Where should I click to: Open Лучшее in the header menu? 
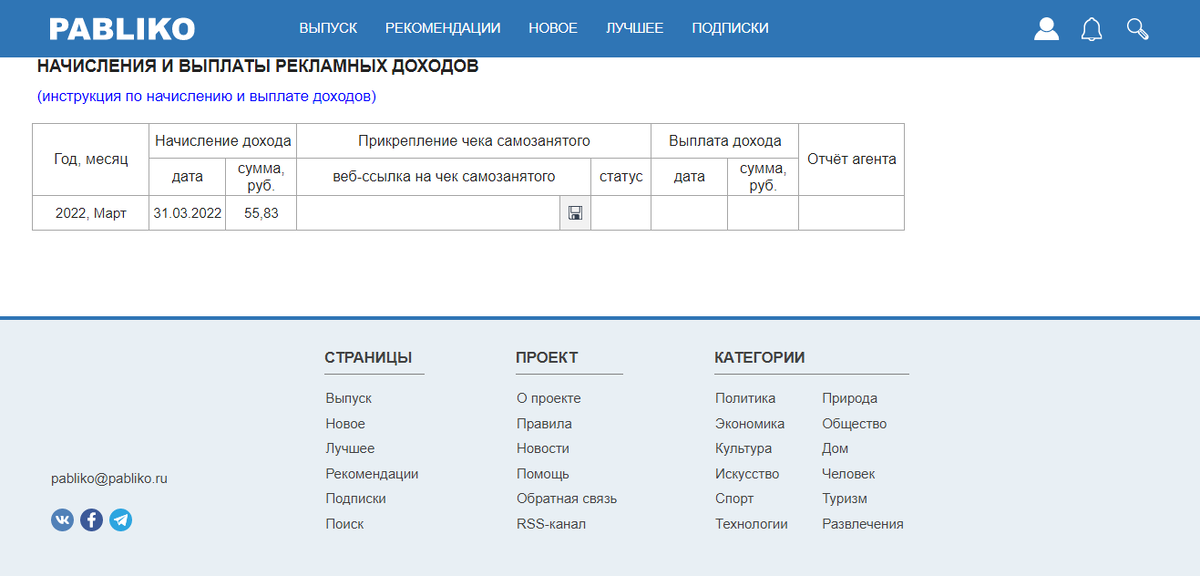pos(634,28)
